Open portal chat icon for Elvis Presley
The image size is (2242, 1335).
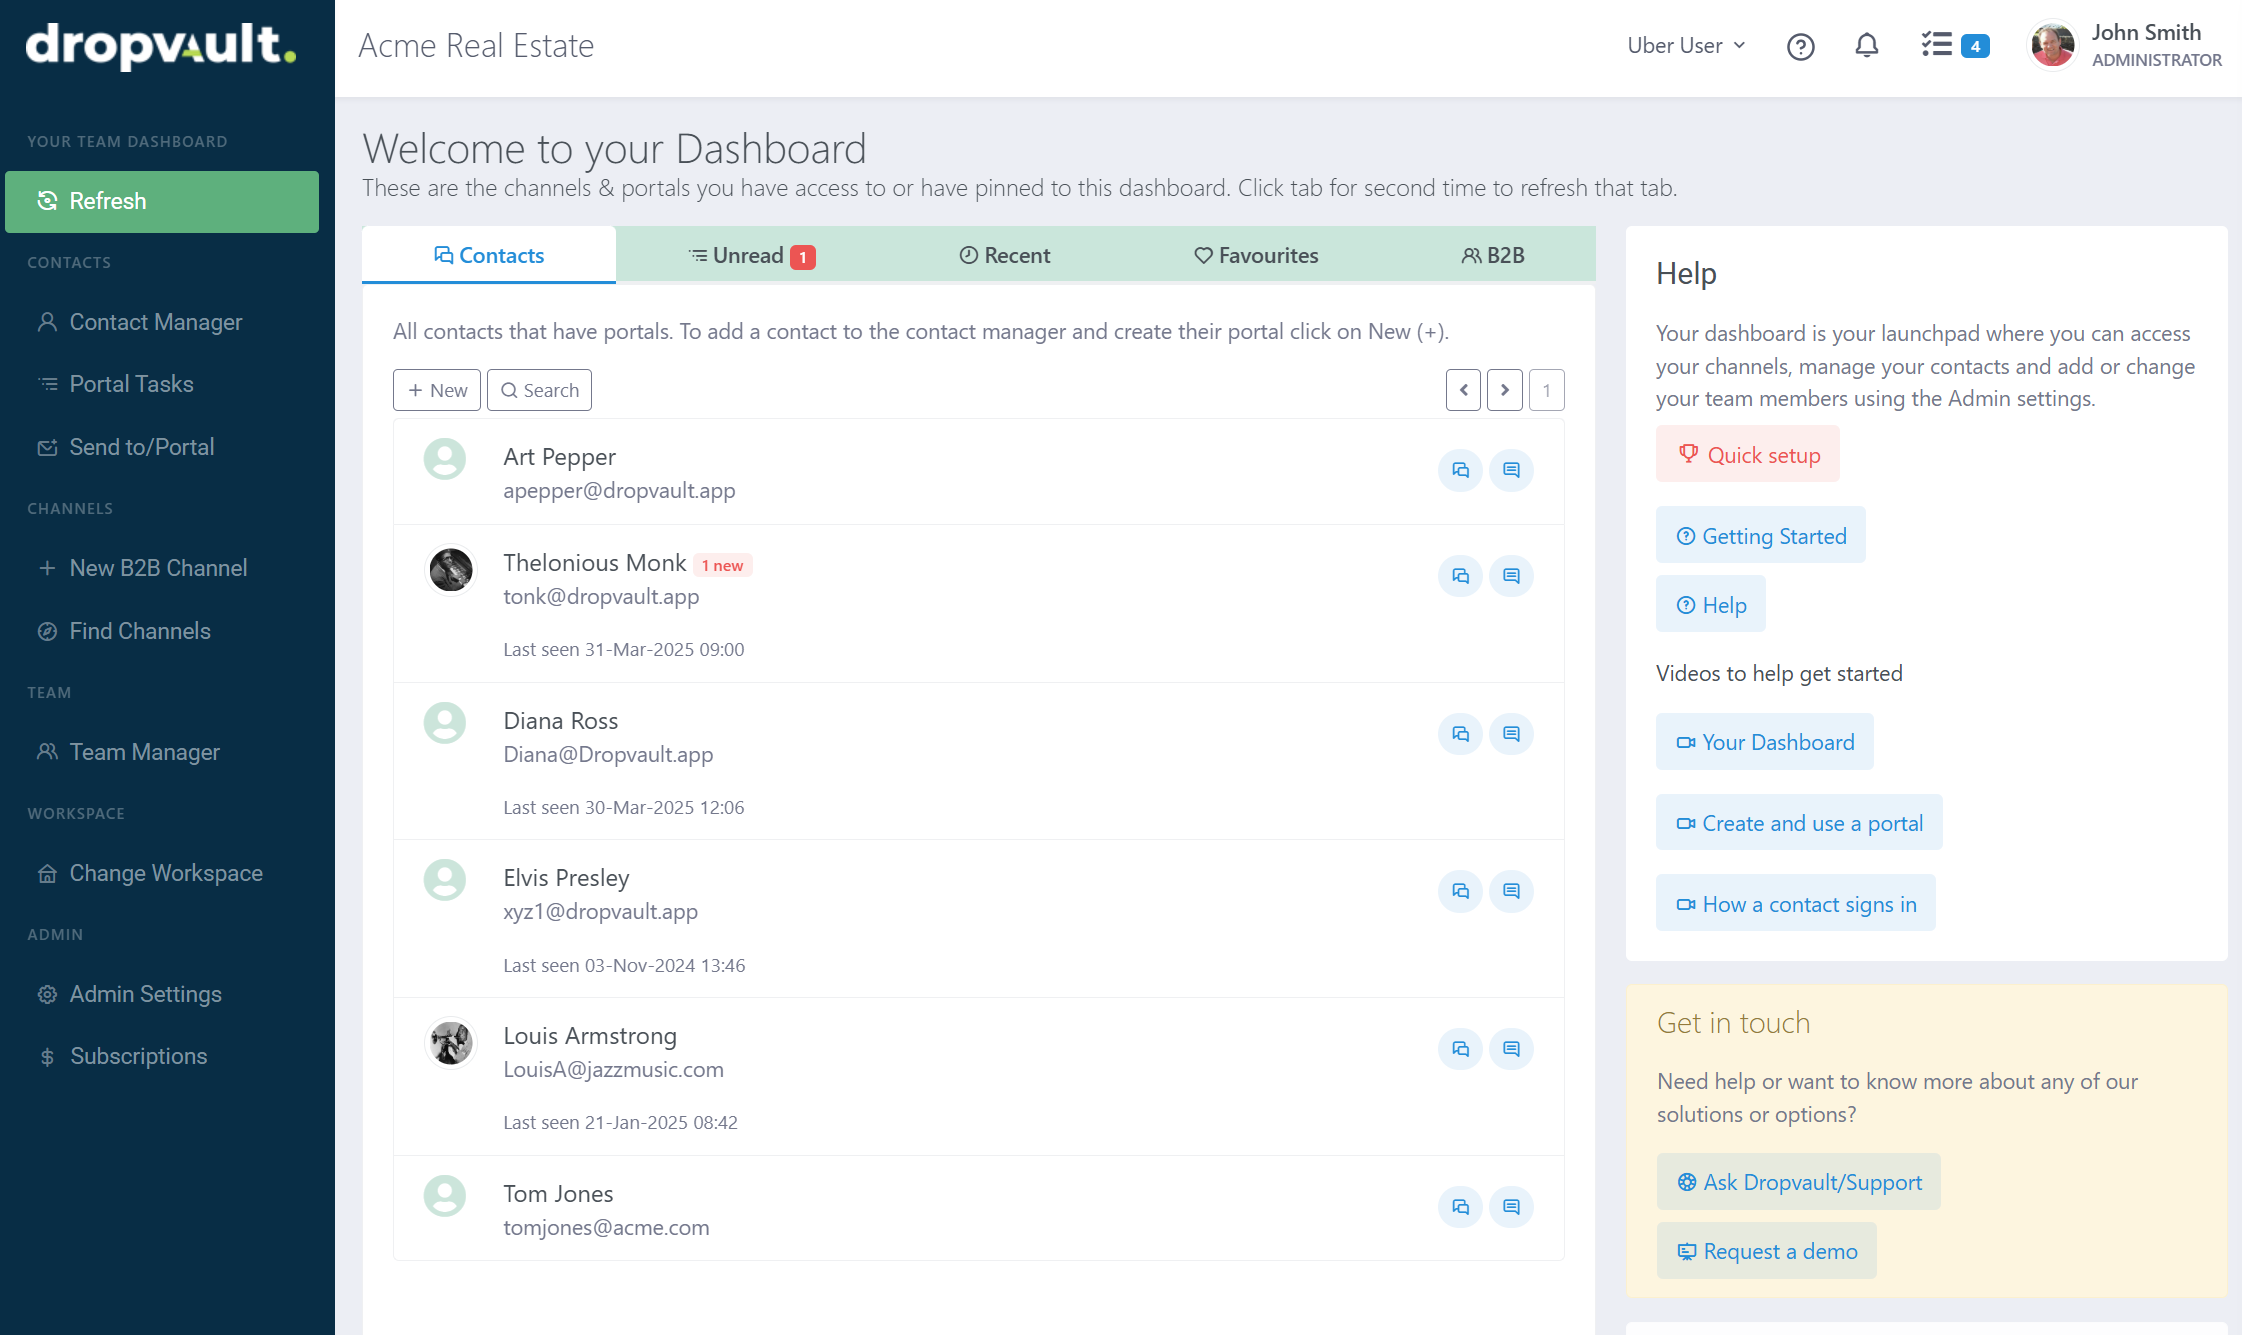[1460, 891]
